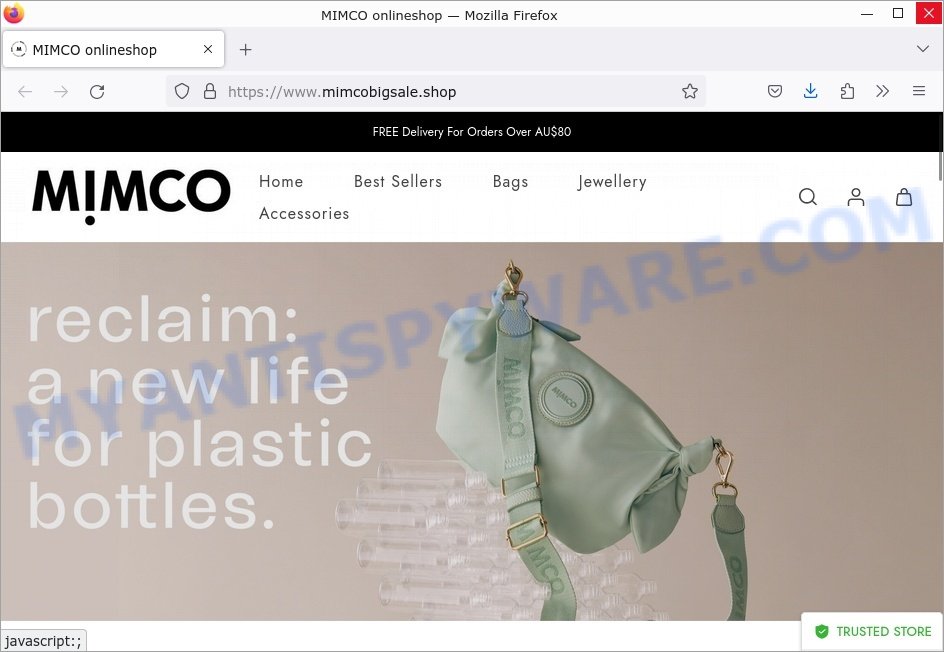The image size is (944, 652).
Task: Open the Accessories menu item
Action: (304, 213)
